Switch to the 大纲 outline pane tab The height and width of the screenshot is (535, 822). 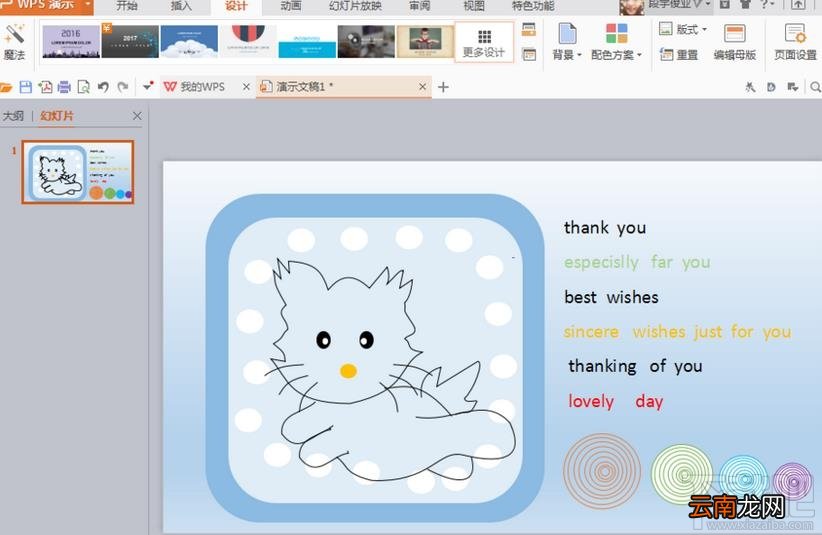(13, 116)
